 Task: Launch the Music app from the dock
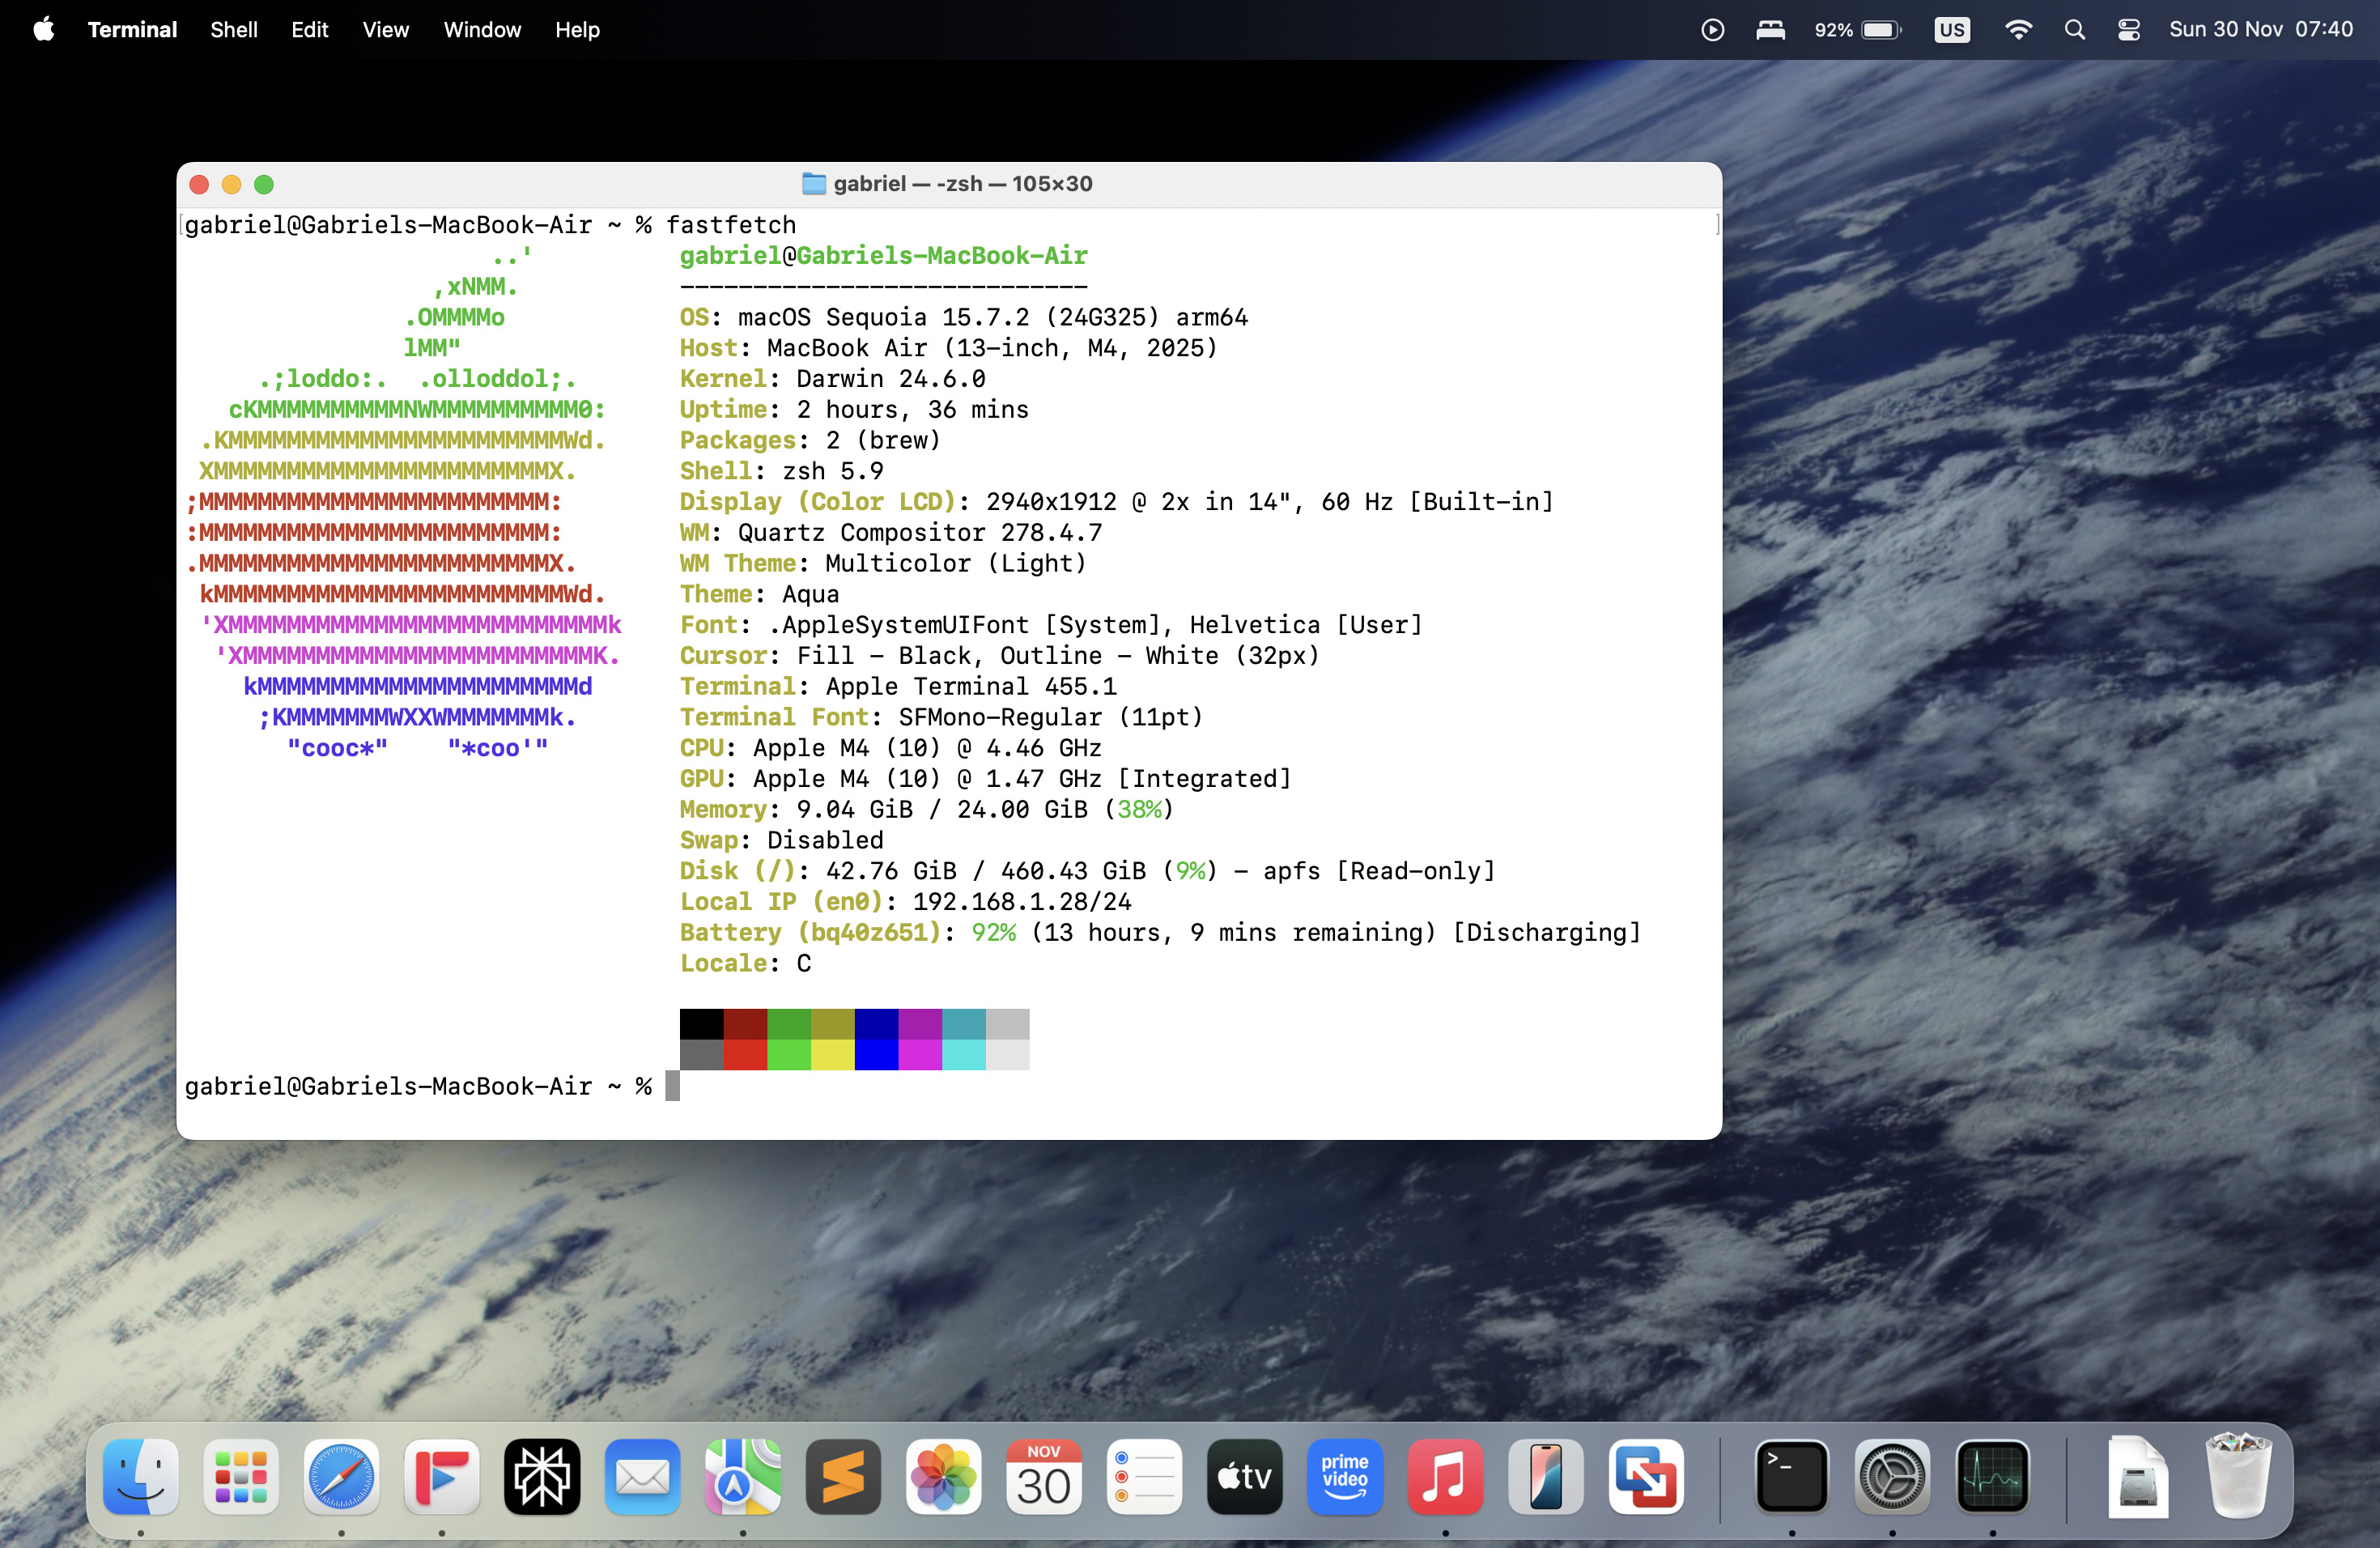tap(1445, 1476)
